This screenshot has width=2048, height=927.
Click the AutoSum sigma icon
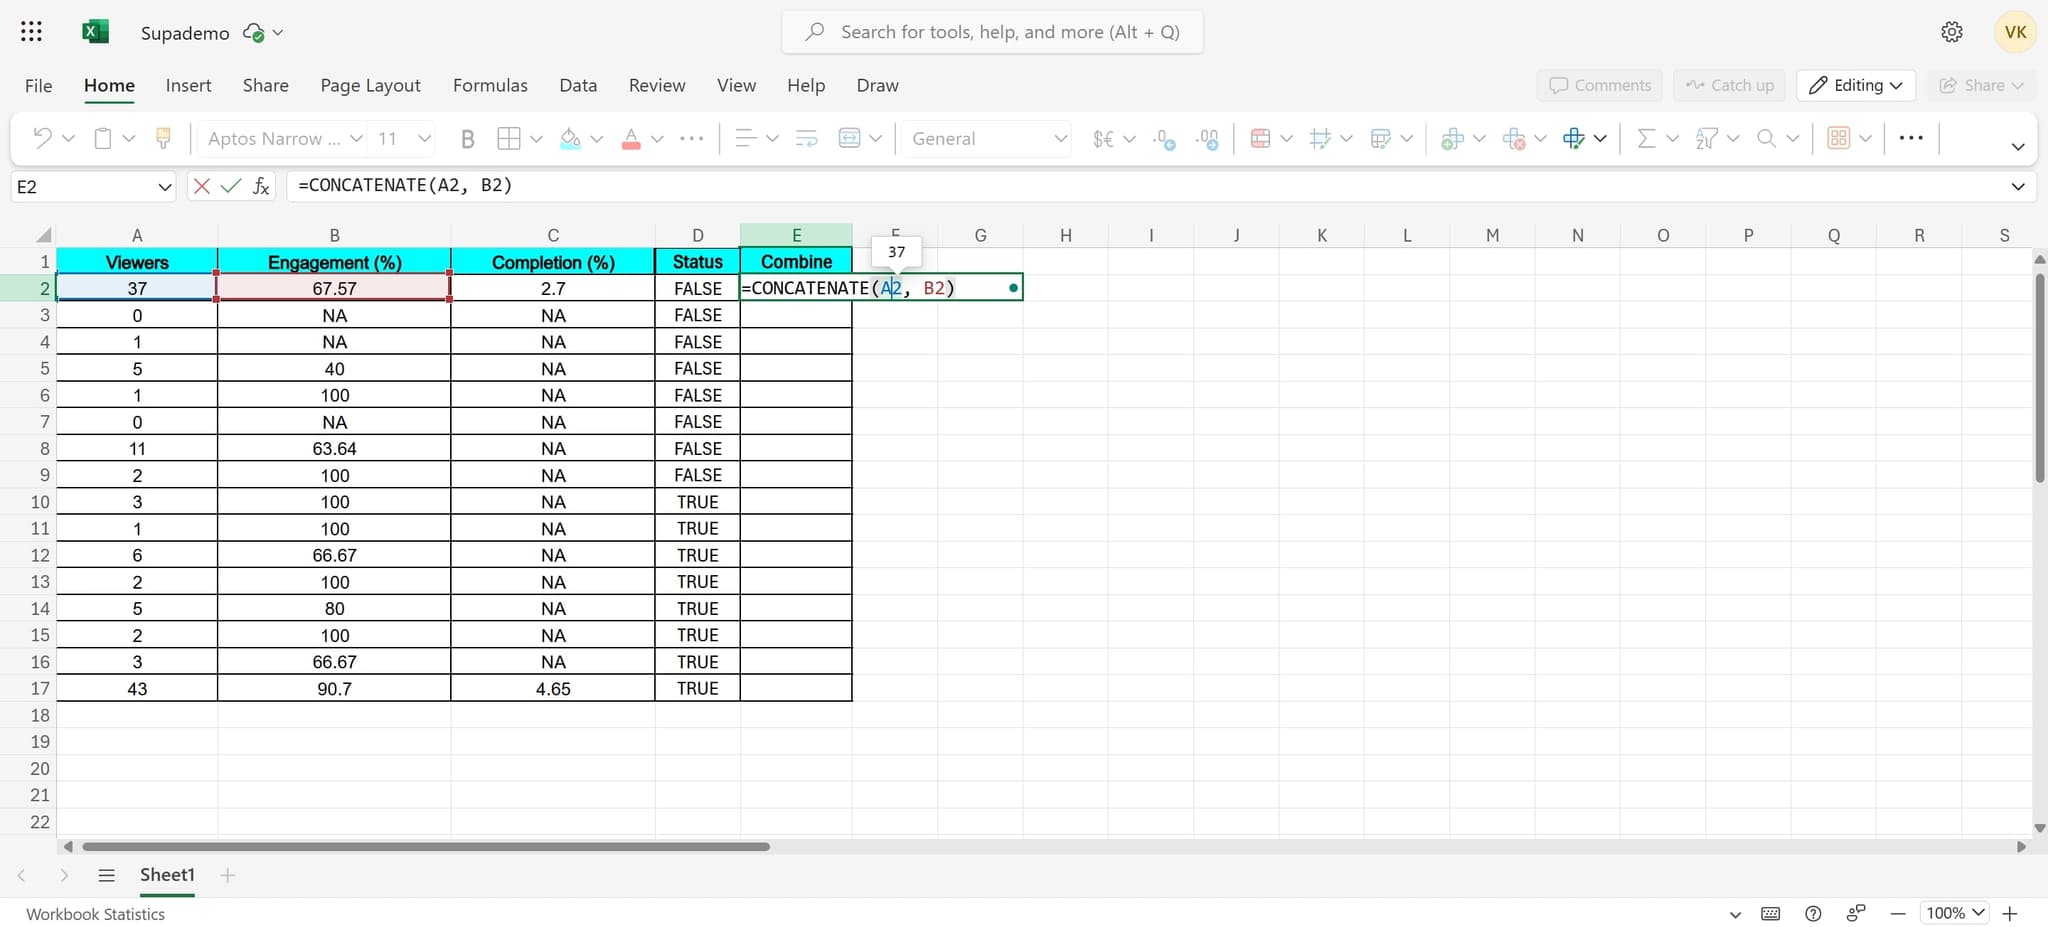tap(1645, 139)
